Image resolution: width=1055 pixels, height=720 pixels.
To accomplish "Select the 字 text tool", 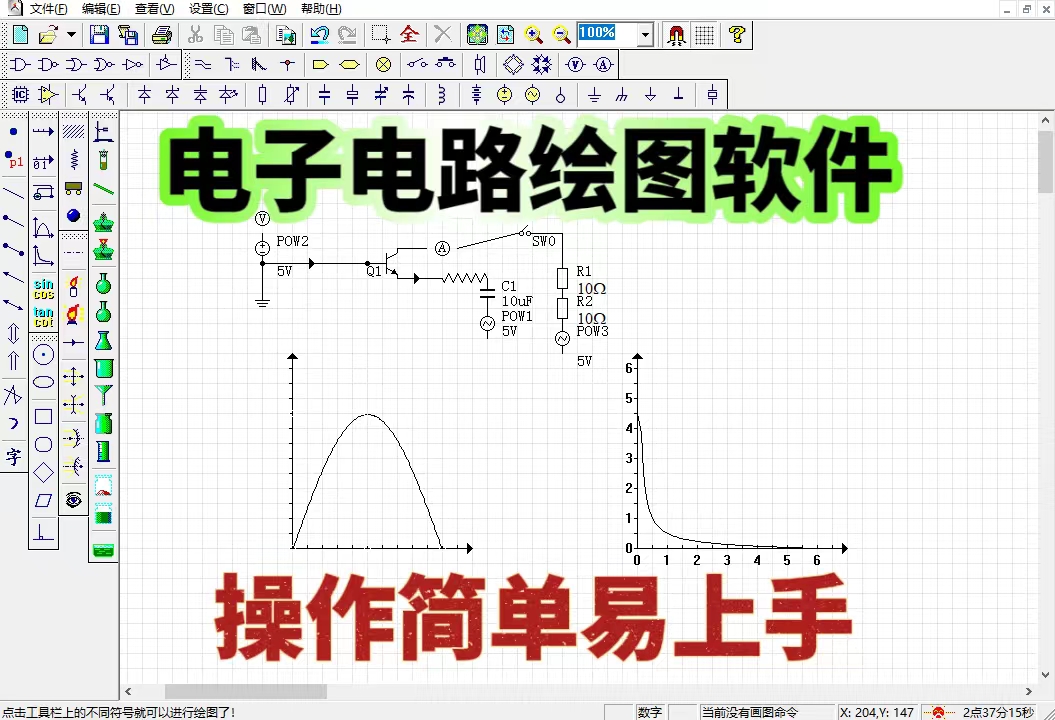I will (14, 455).
